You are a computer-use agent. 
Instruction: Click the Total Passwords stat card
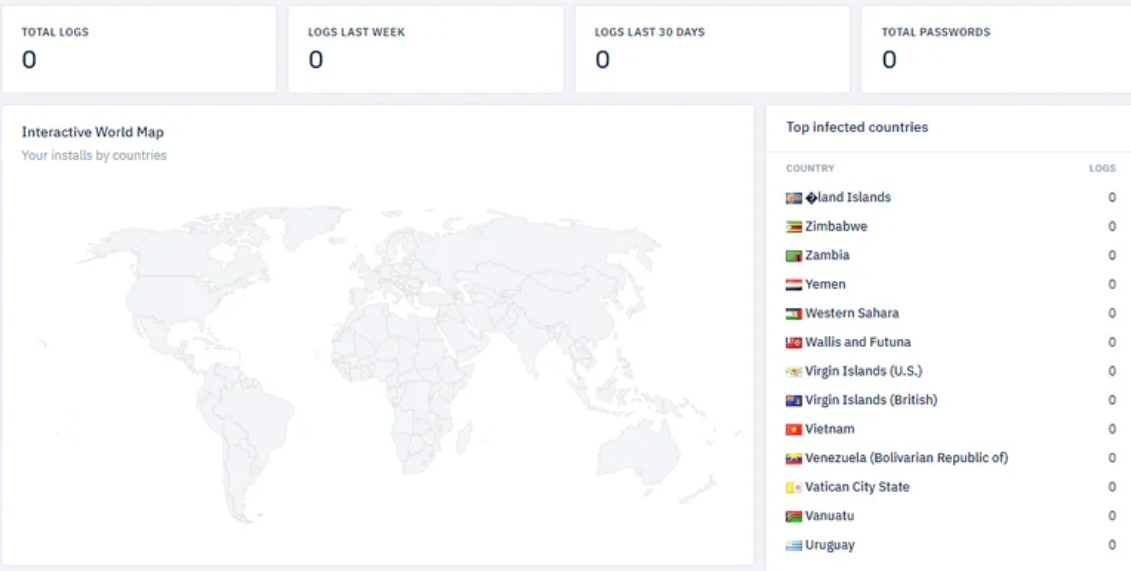(x=996, y=49)
